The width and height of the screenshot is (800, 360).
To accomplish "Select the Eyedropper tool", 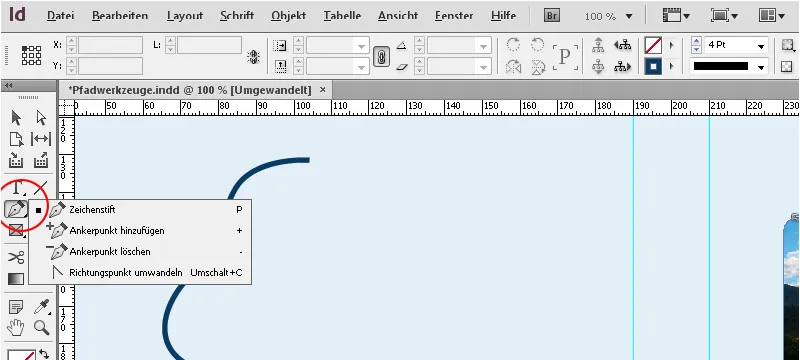I will click(x=41, y=307).
